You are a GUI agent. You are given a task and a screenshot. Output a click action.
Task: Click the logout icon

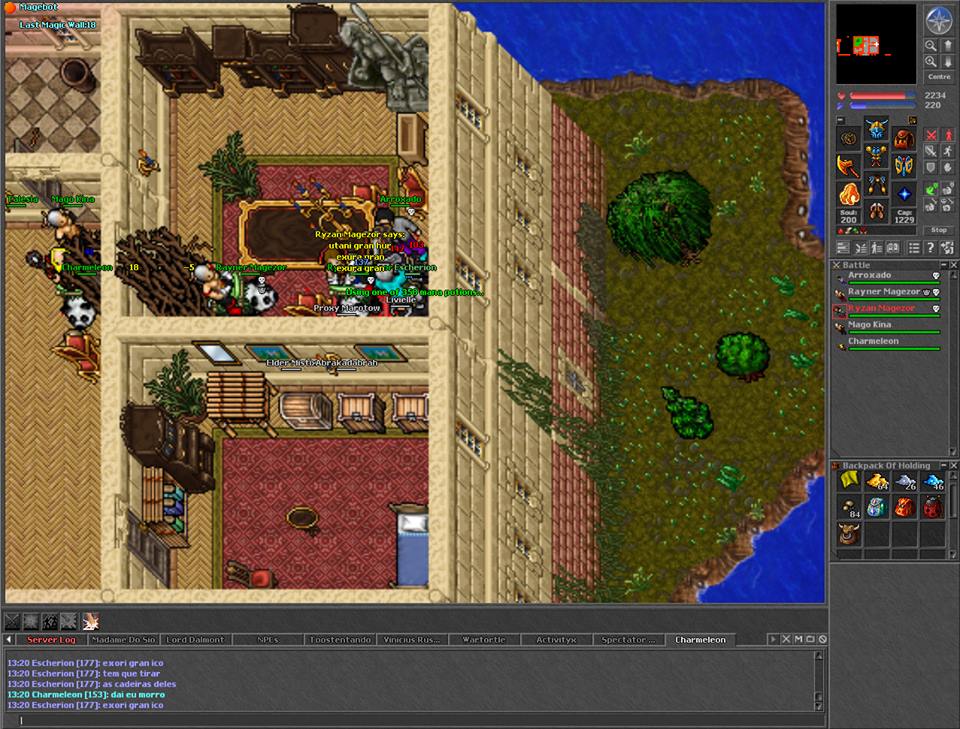[x=948, y=247]
